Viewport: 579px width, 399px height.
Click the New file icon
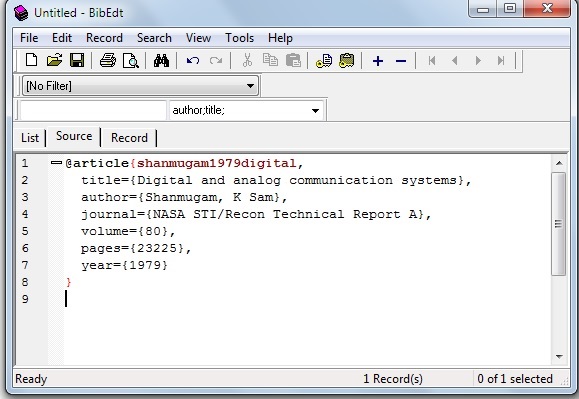pos(31,60)
